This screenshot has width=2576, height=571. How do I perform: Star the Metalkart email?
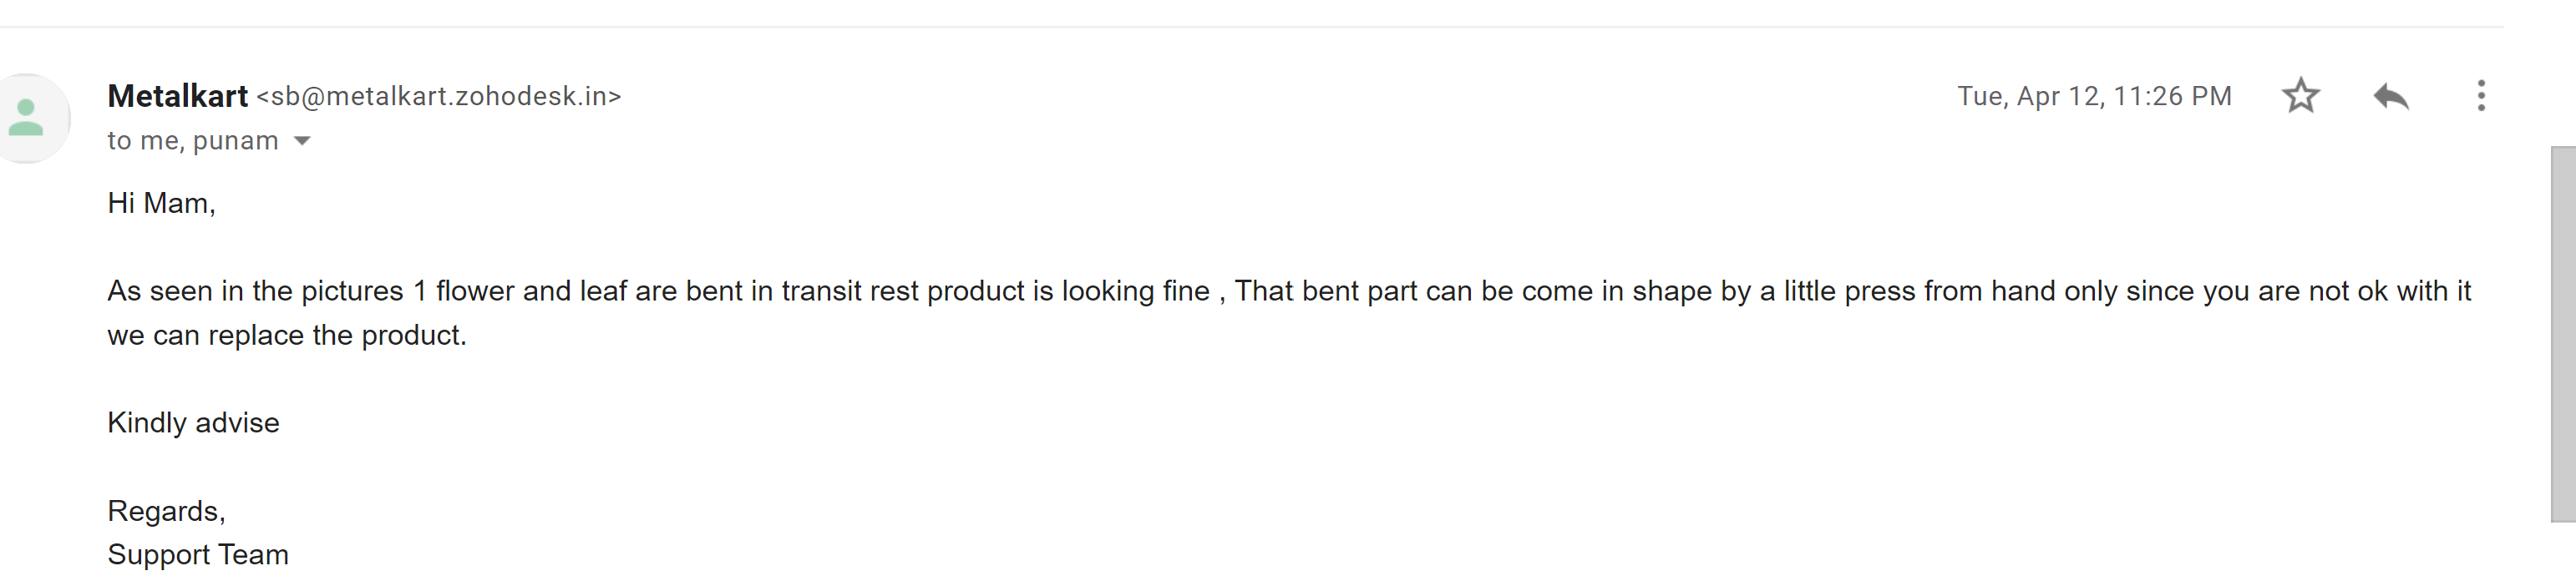[2300, 96]
